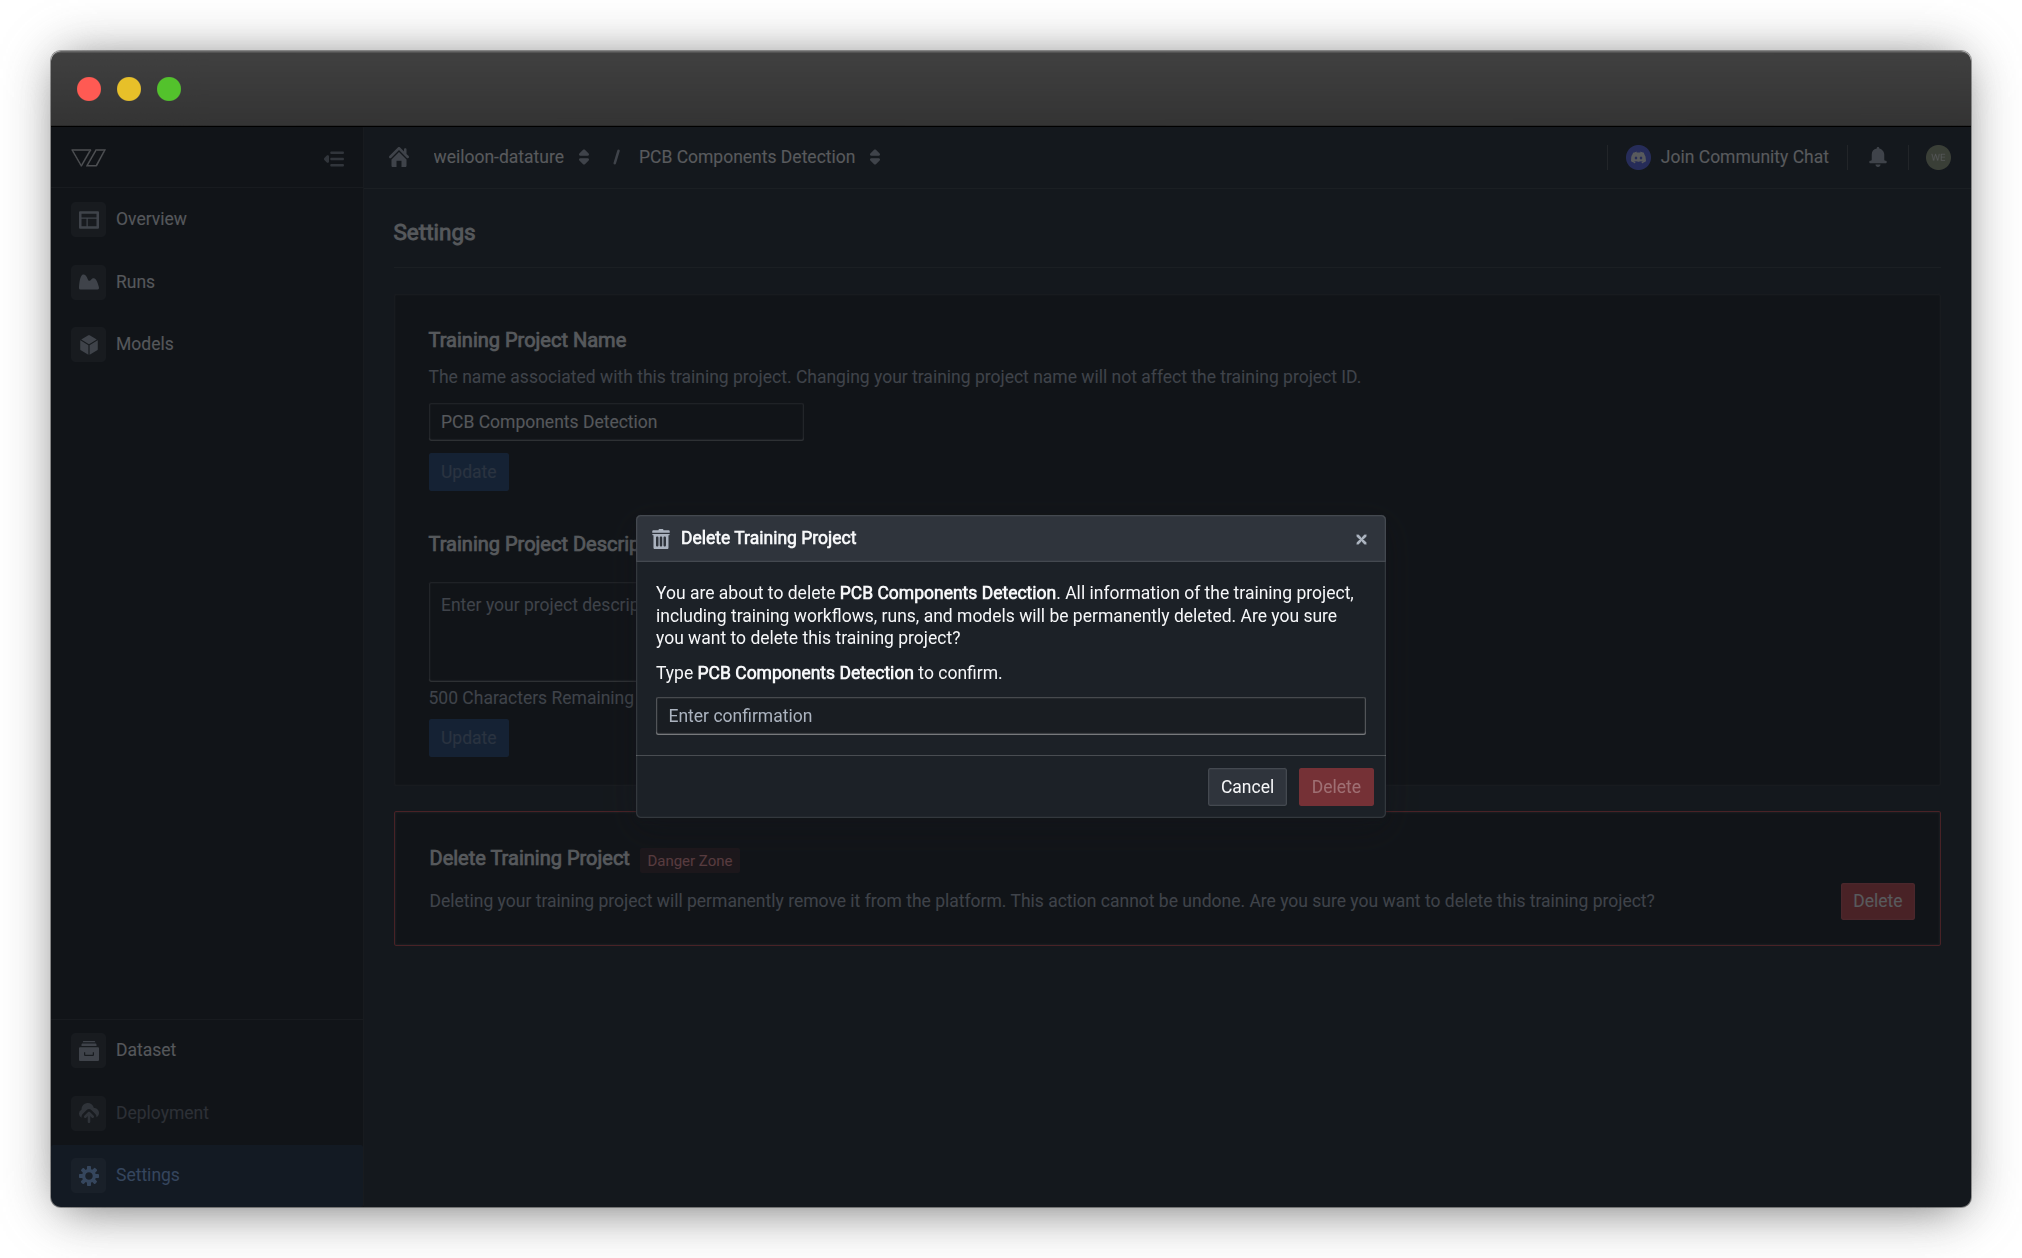Click the Discord community chat icon

[x=1638, y=157]
